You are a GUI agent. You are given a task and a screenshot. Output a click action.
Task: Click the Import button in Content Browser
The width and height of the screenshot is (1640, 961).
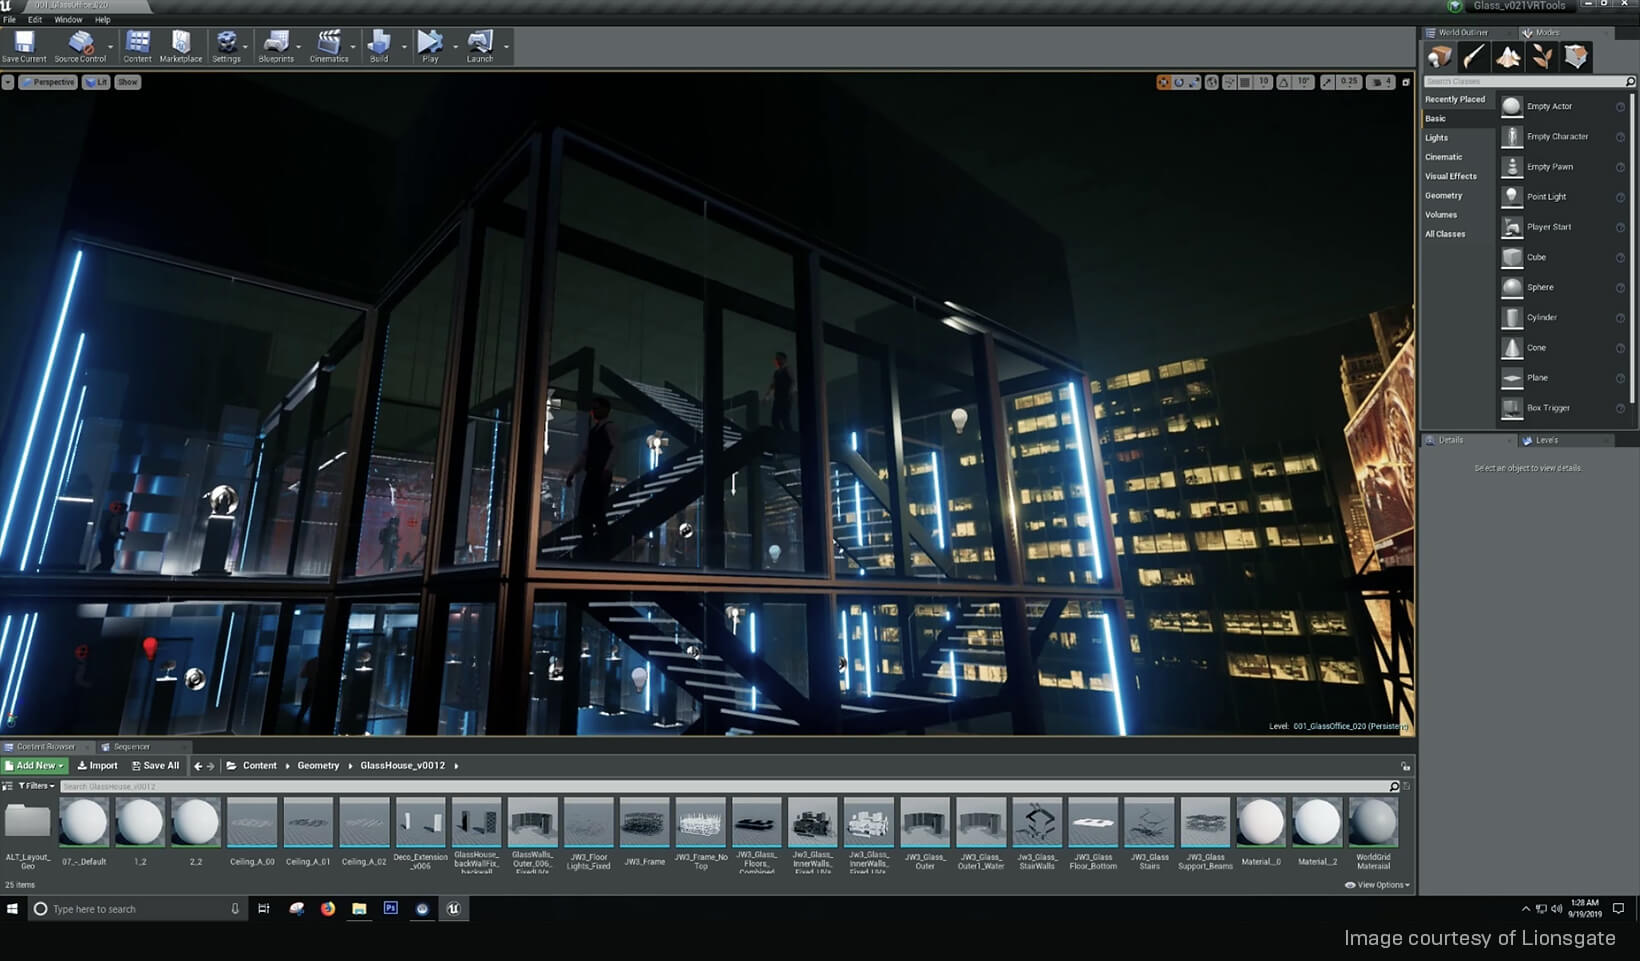point(97,765)
